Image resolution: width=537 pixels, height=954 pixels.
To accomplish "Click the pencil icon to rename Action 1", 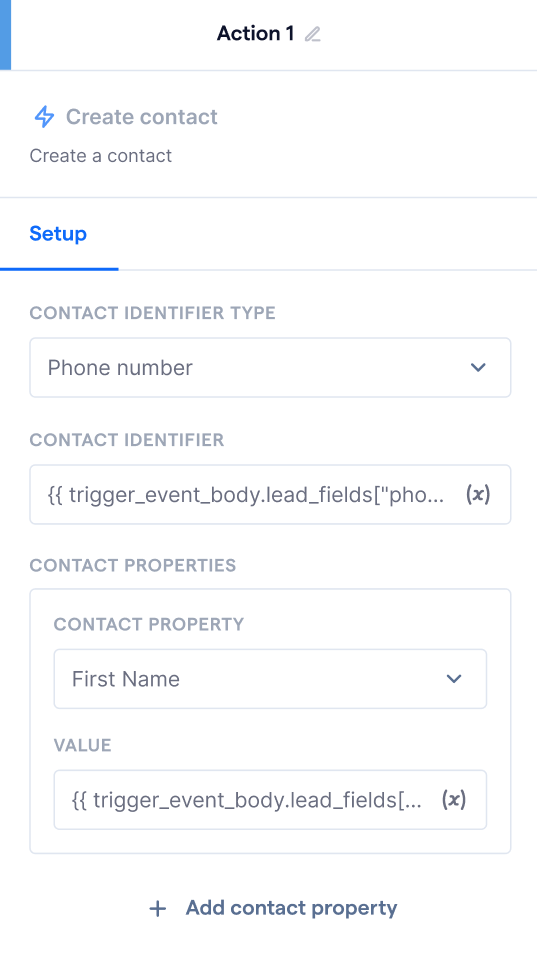I will pos(313,34).
